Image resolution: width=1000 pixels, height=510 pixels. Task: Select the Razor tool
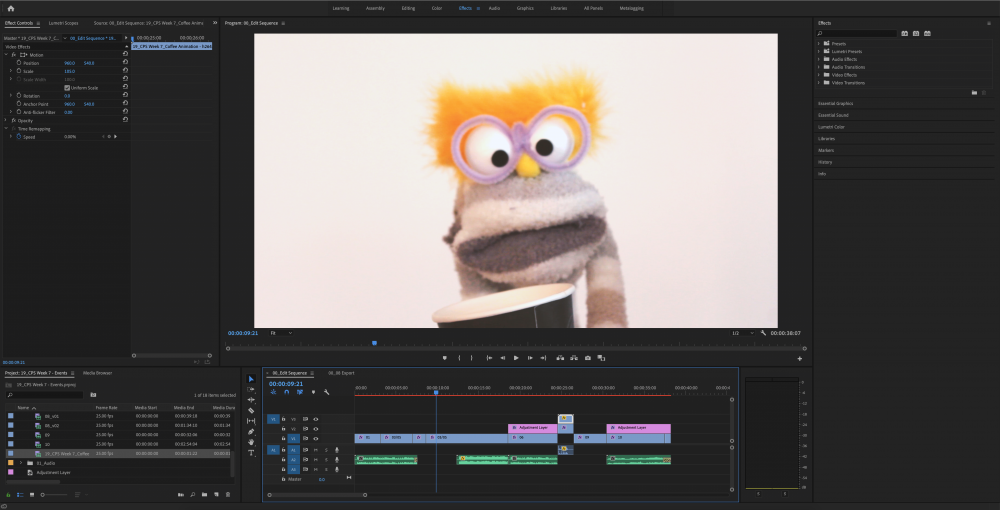251,411
